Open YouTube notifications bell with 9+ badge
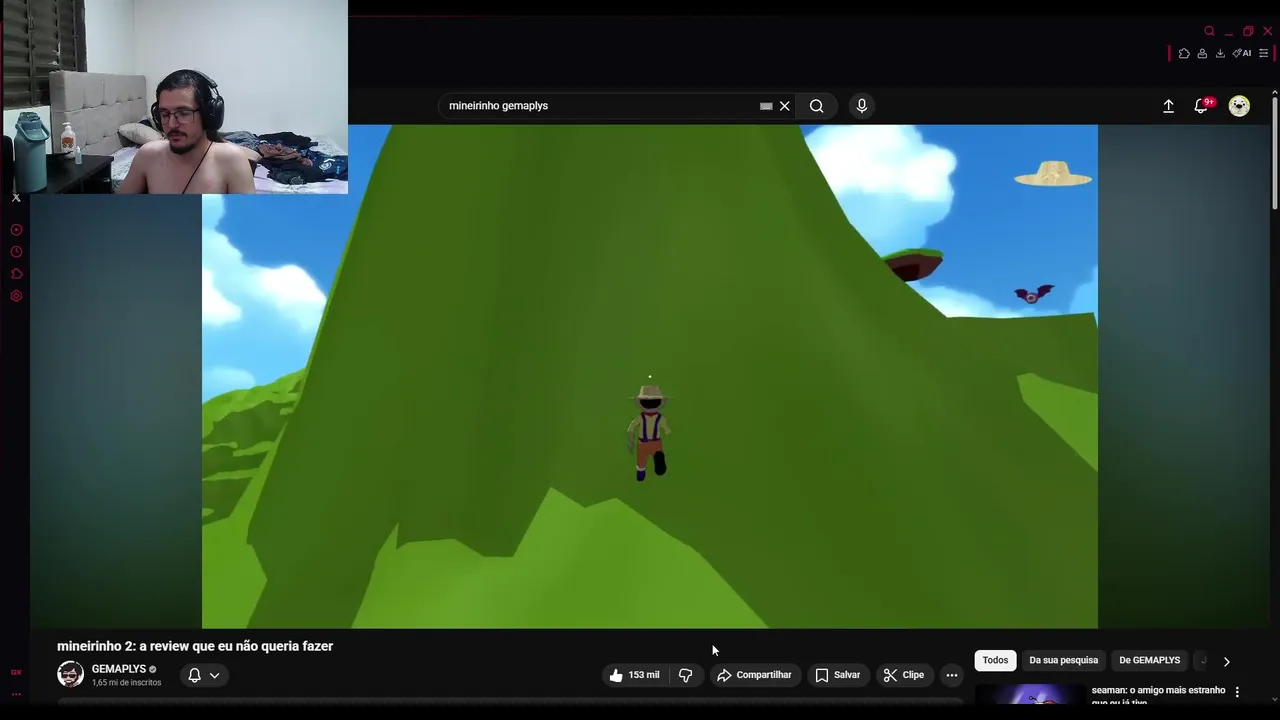1280x720 pixels. 1202,105
